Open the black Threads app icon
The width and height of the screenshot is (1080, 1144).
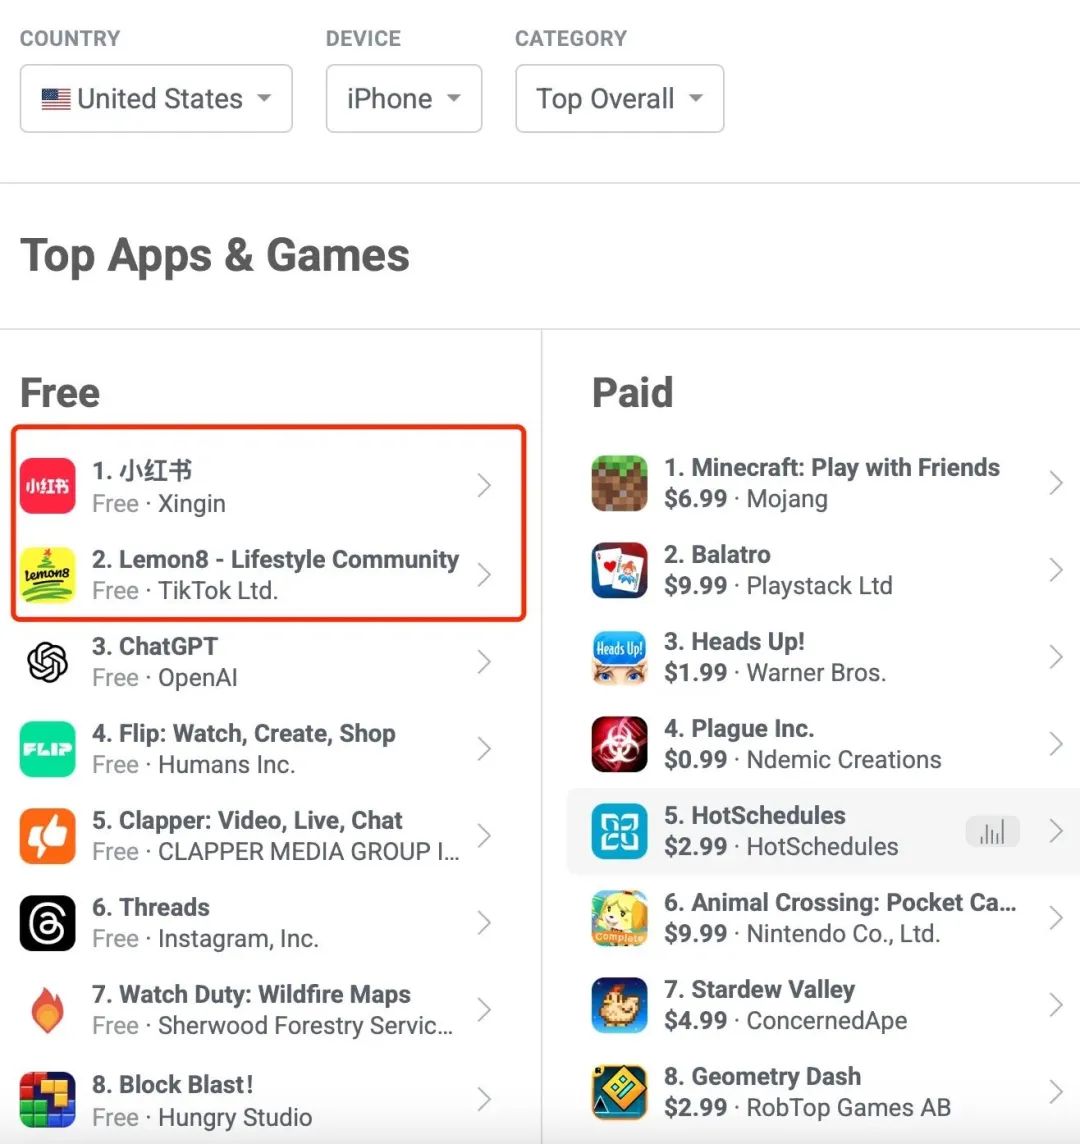pos(47,923)
